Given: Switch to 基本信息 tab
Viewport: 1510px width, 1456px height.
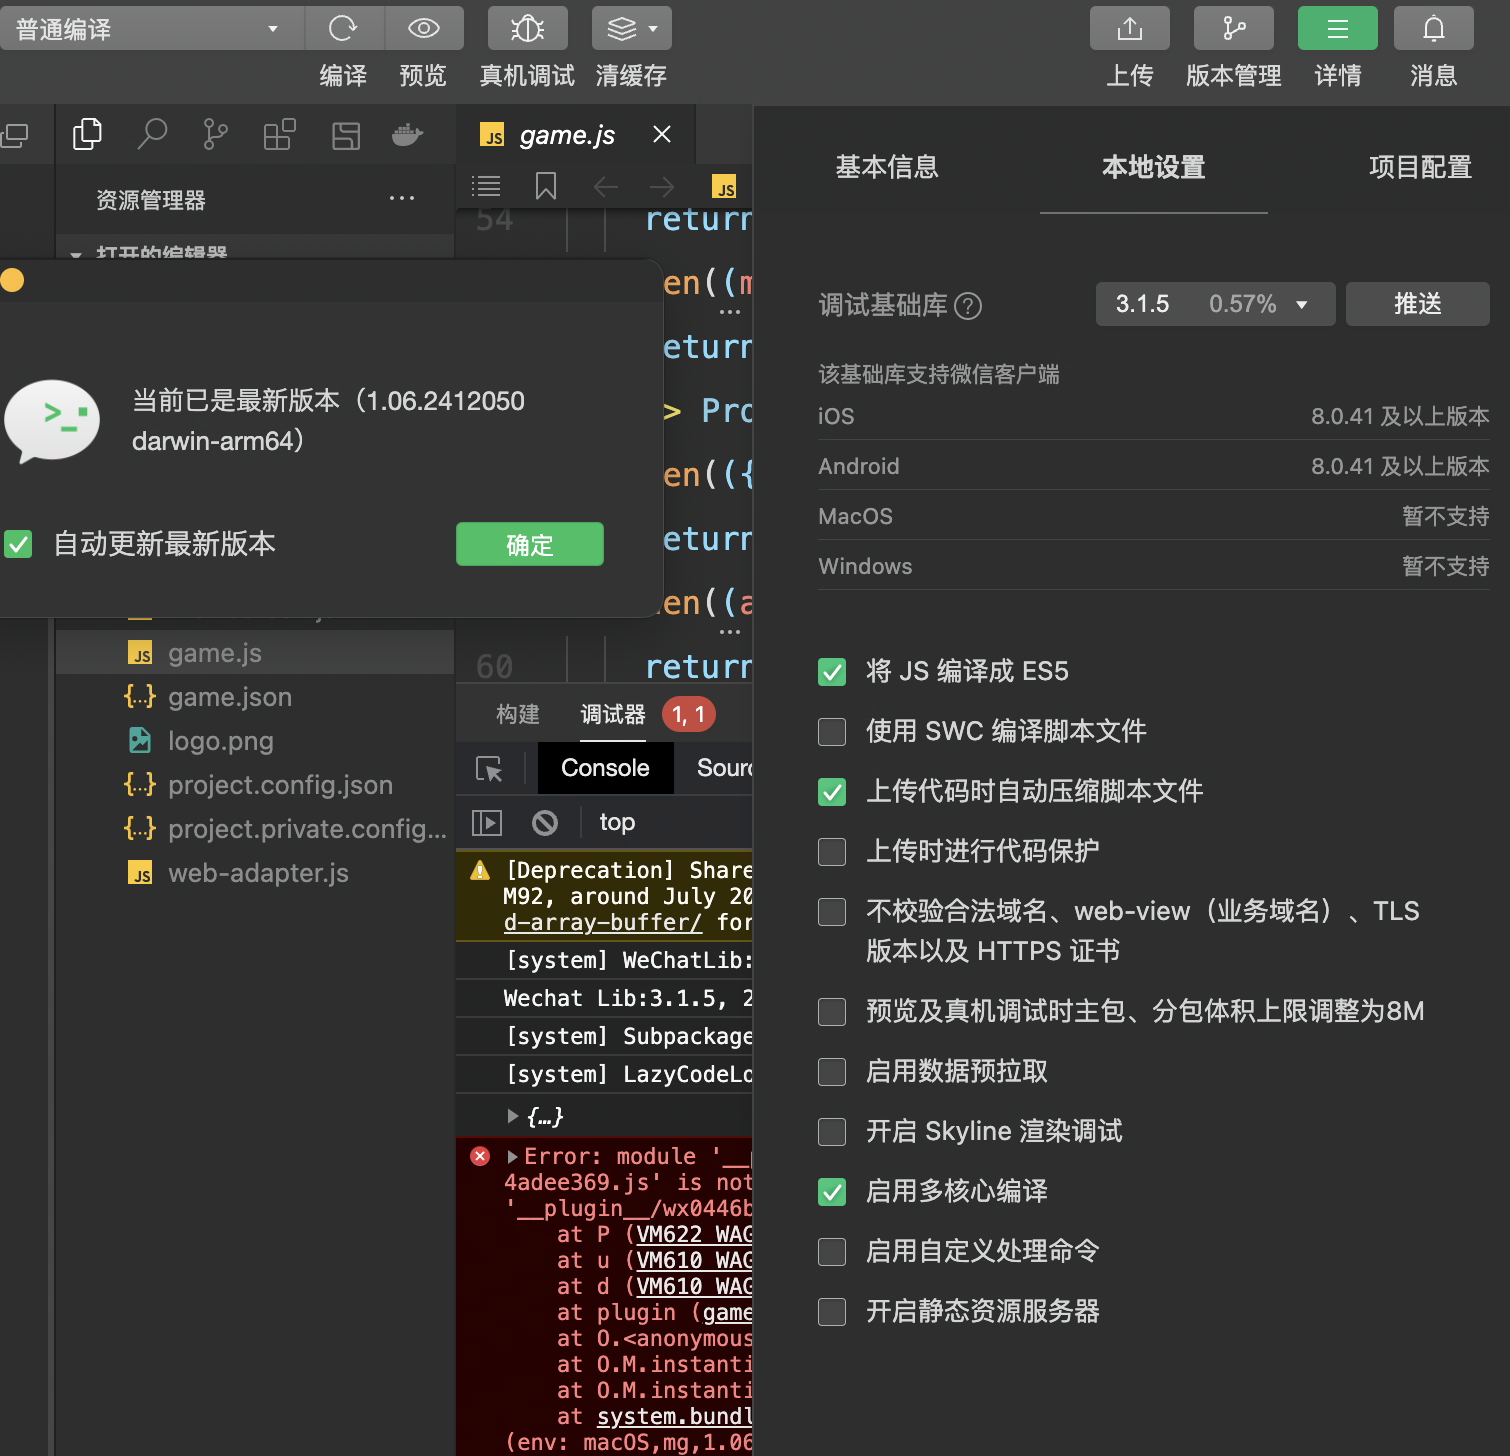Looking at the screenshot, I should coord(887,167).
